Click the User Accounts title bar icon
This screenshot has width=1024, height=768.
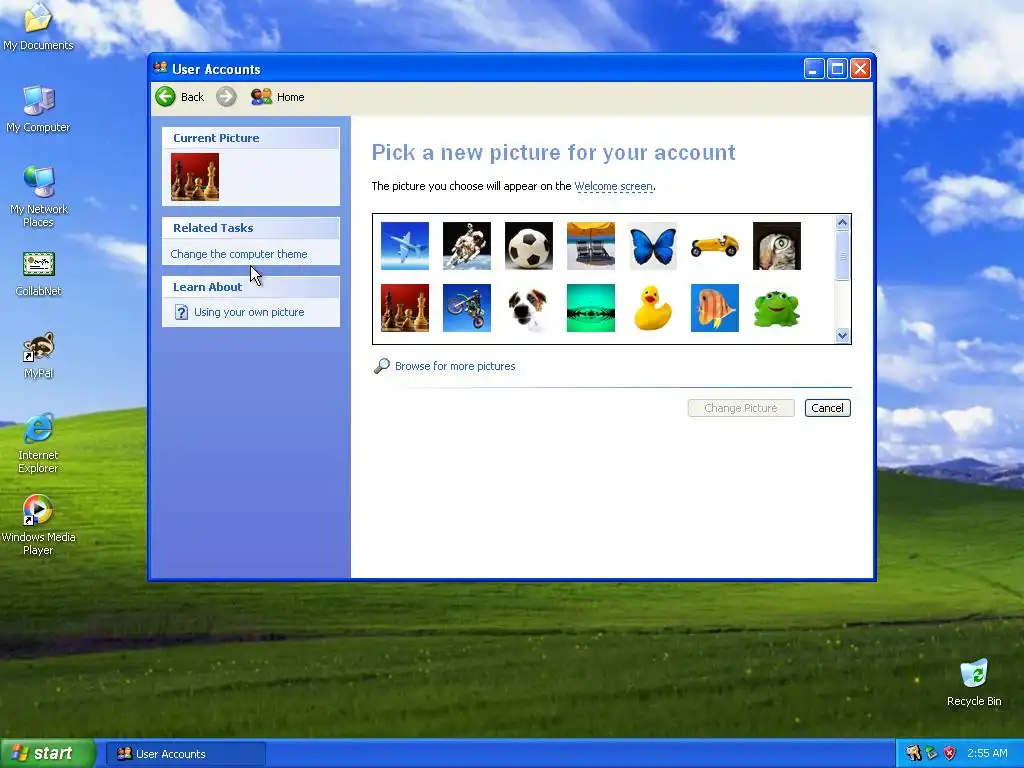161,68
